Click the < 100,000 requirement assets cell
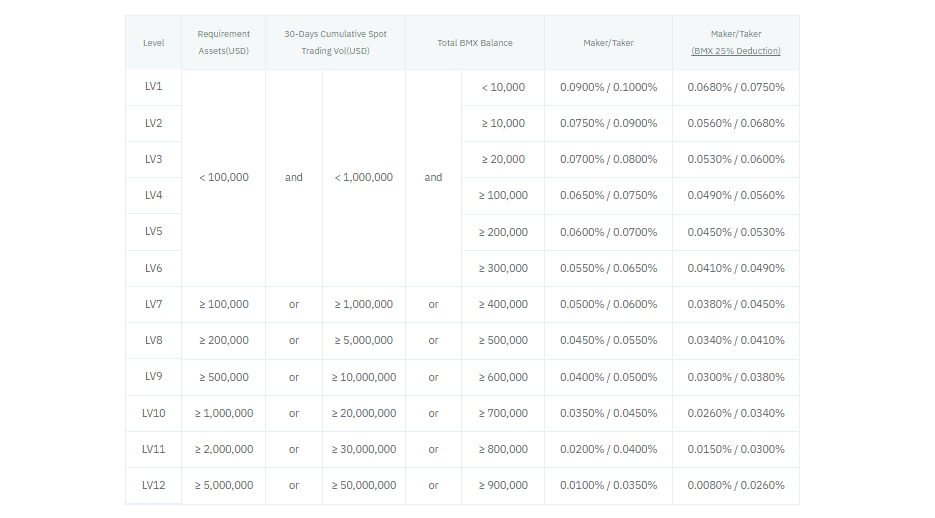Viewport: 935px width, 518px height. click(223, 177)
